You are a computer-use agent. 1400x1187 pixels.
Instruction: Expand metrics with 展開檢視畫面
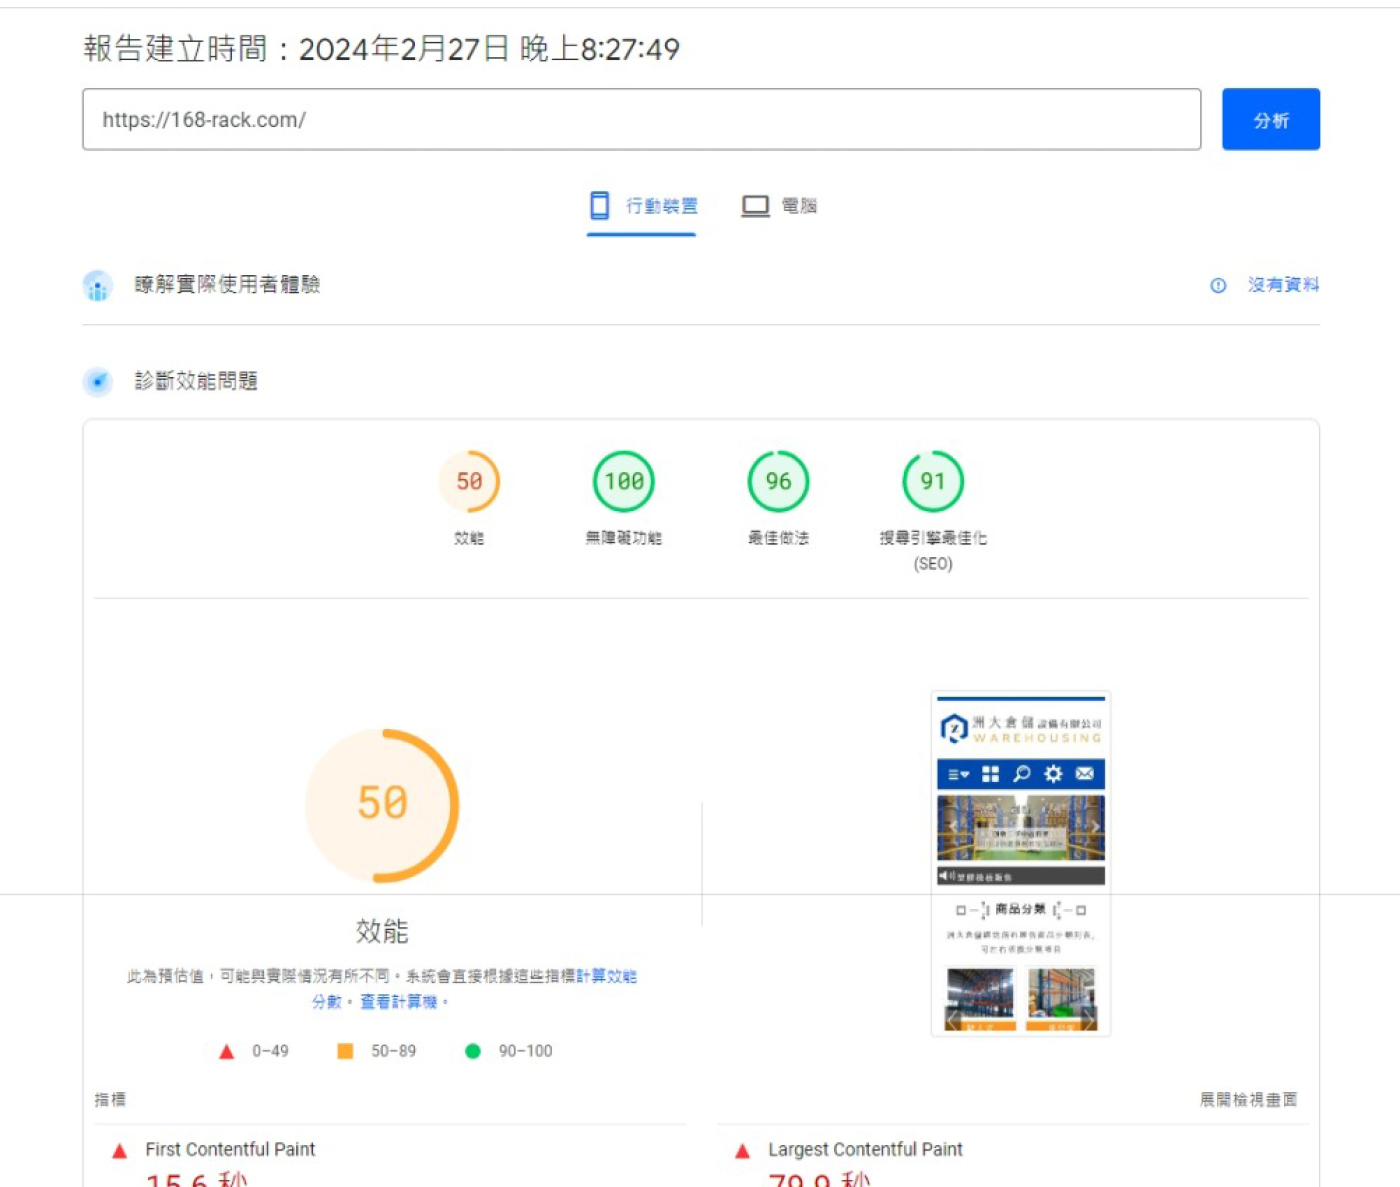coord(1248,1100)
